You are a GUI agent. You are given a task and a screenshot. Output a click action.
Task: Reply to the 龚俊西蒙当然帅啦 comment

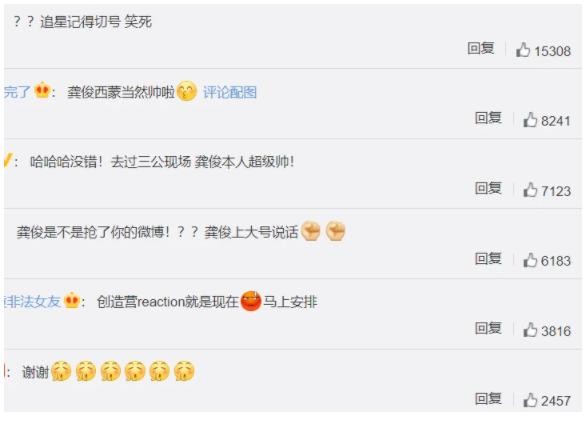[488, 118]
